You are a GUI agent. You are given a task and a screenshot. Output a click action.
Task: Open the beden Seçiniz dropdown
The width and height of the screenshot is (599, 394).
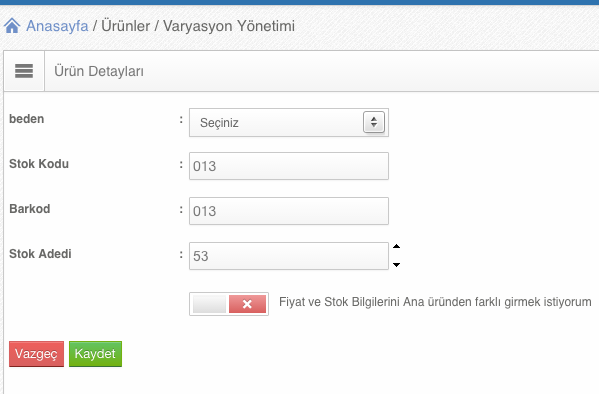(289, 123)
